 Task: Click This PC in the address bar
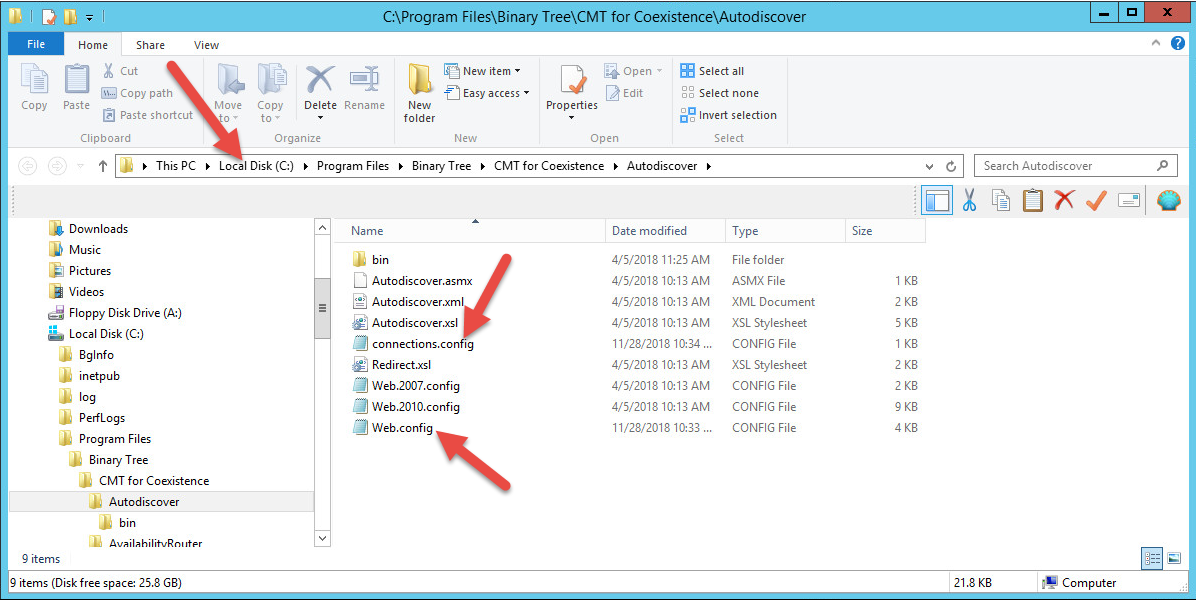[175, 165]
